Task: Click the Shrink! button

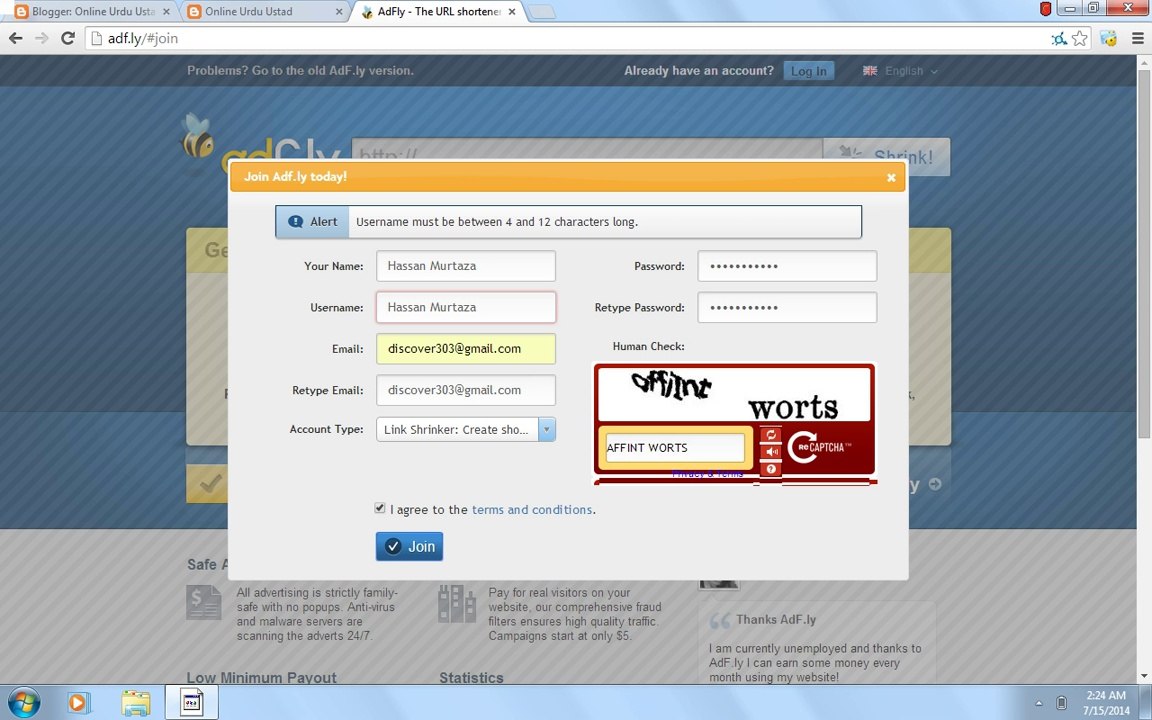Action: click(x=887, y=156)
